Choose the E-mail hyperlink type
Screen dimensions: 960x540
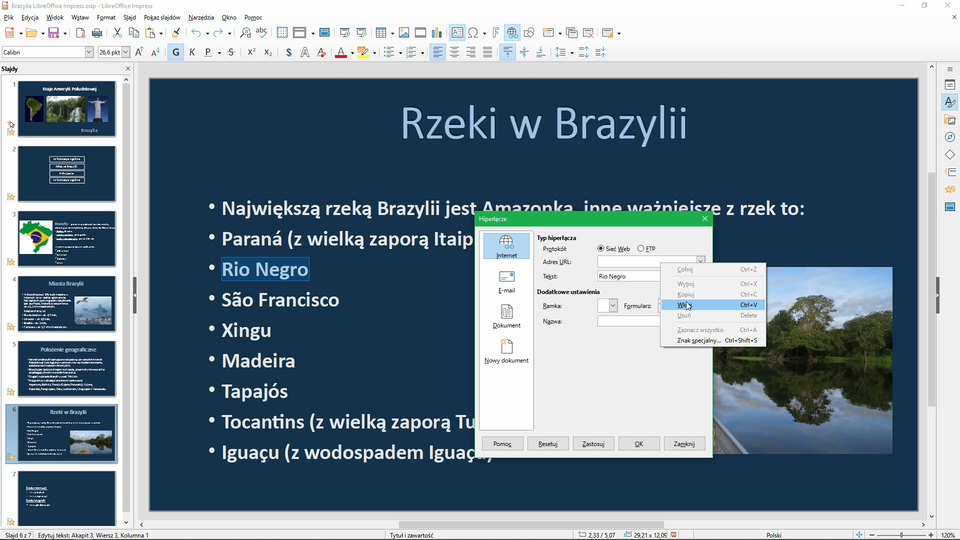(506, 281)
